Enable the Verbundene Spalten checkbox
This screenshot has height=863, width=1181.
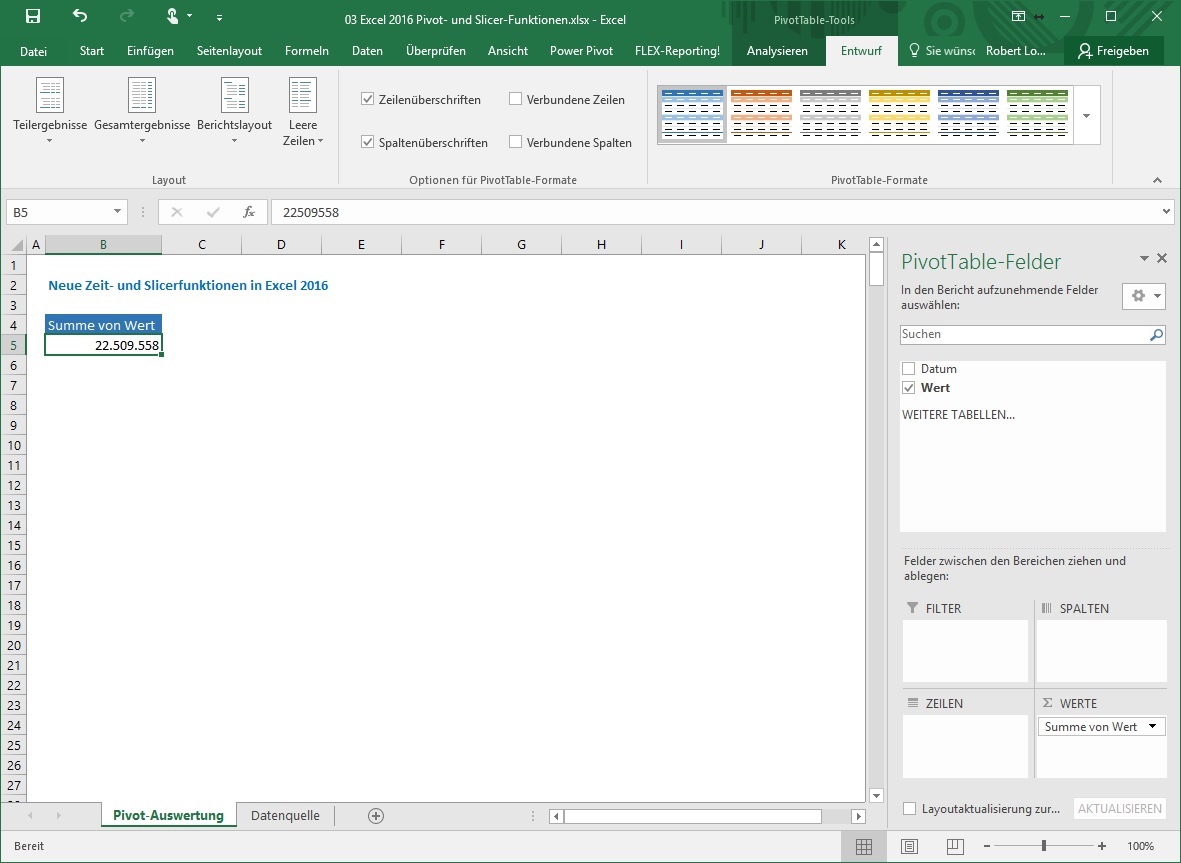tap(516, 143)
